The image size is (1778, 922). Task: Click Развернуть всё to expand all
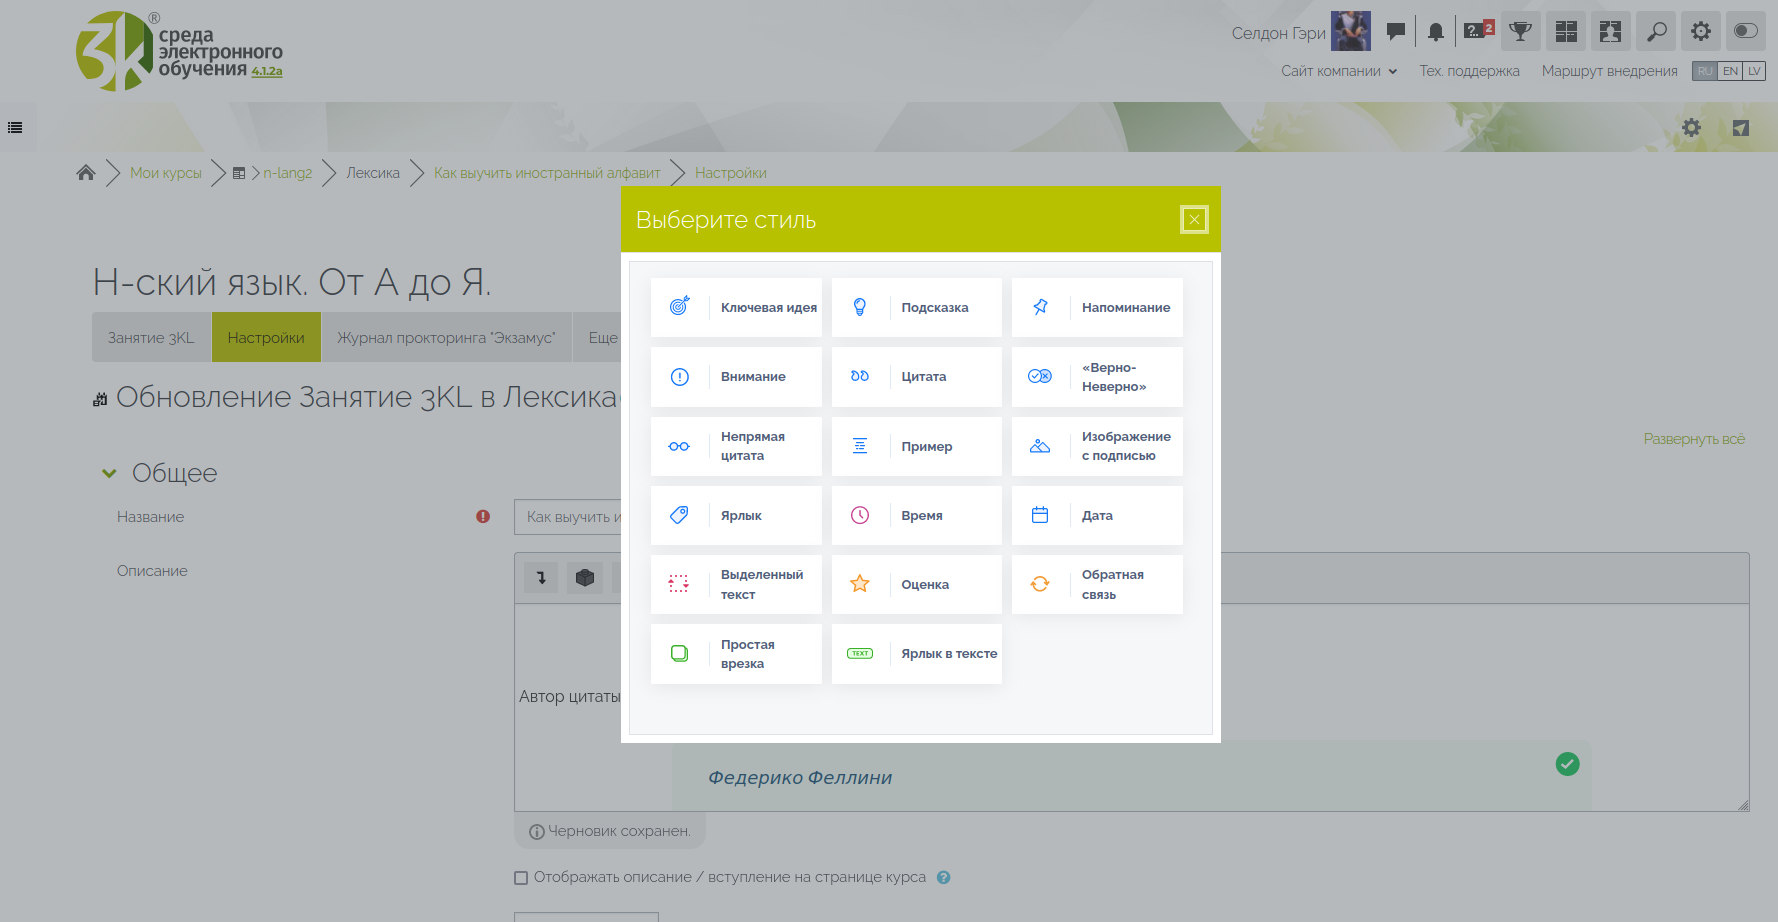(x=1693, y=439)
